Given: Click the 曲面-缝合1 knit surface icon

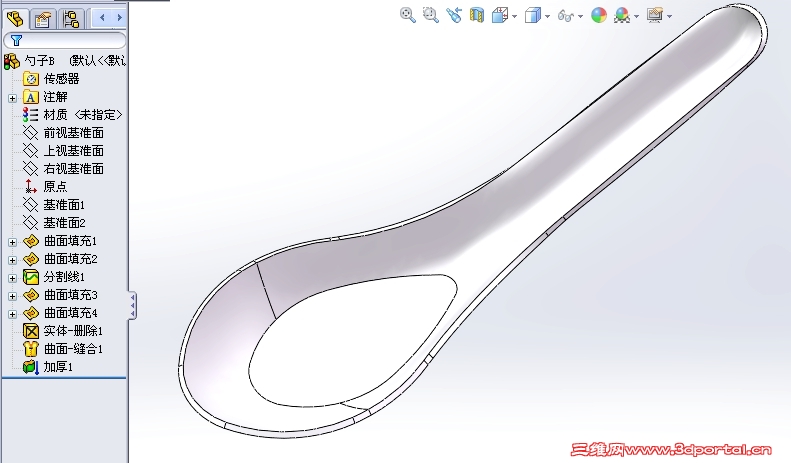Looking at the screenshot, I should pos(31,349).
